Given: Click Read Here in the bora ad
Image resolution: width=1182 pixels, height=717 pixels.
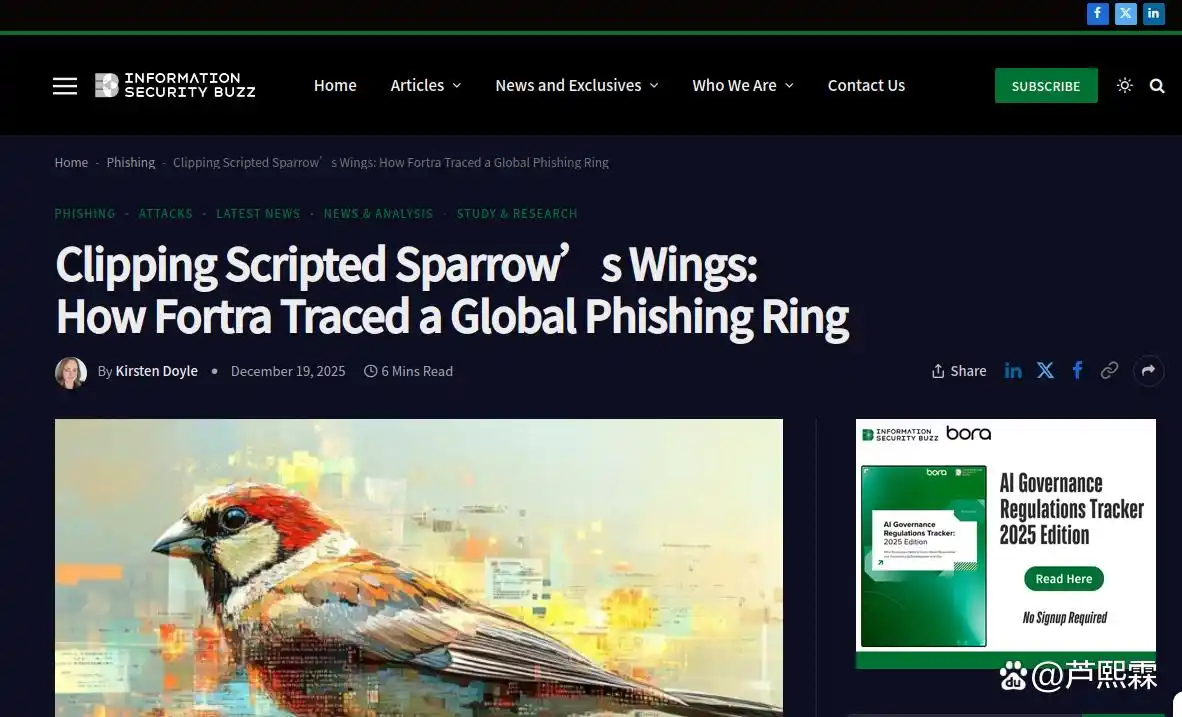Looking at the screenshot, I should tap(1064, 578).
